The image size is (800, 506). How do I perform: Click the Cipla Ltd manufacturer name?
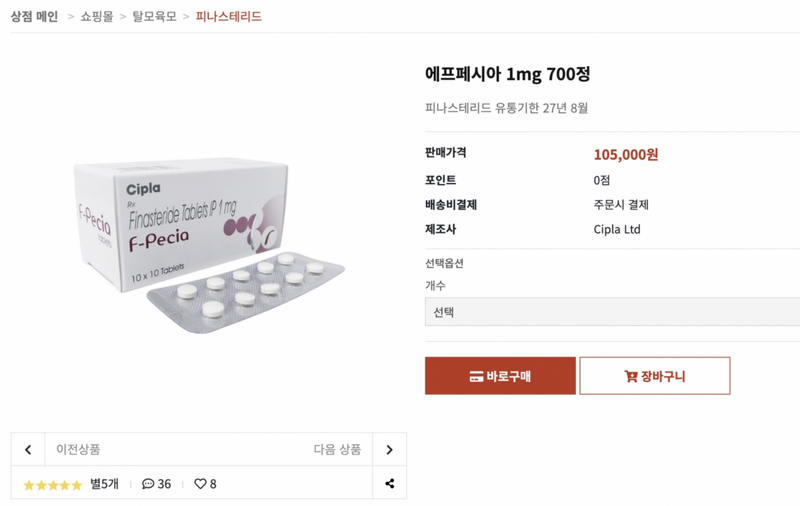tap(616, 229)
